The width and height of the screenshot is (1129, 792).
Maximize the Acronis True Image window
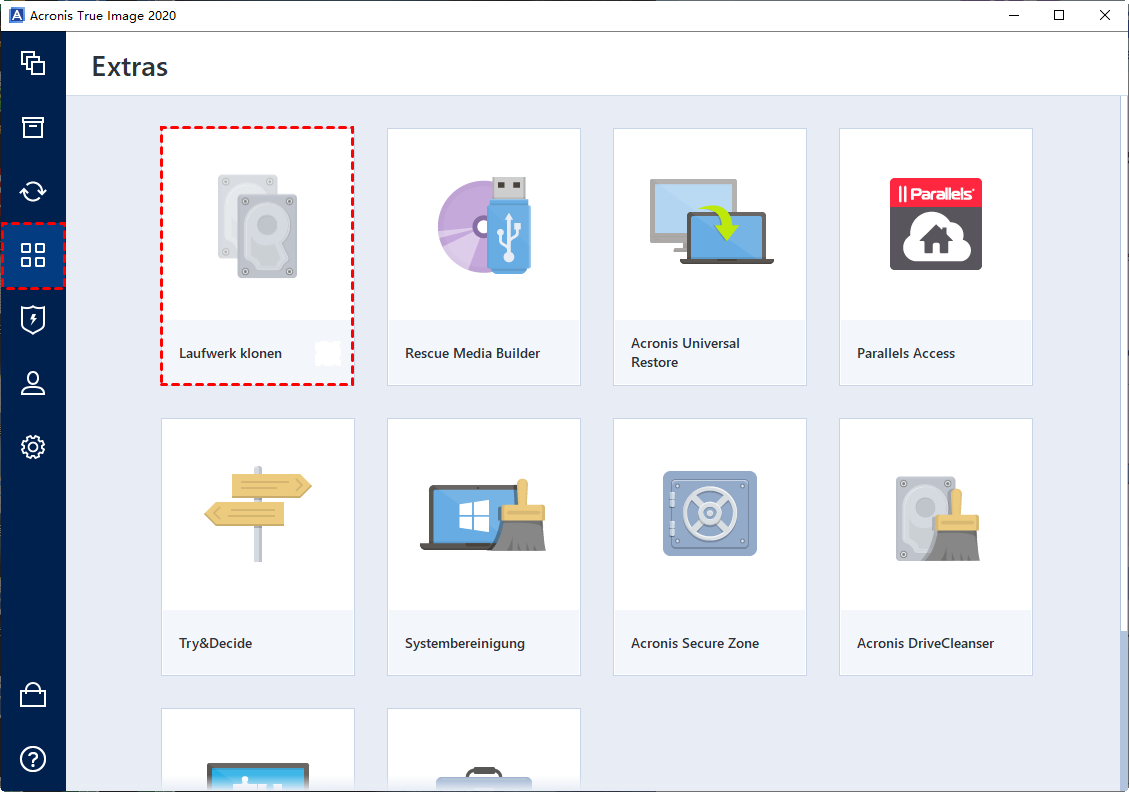point(1058,15)
